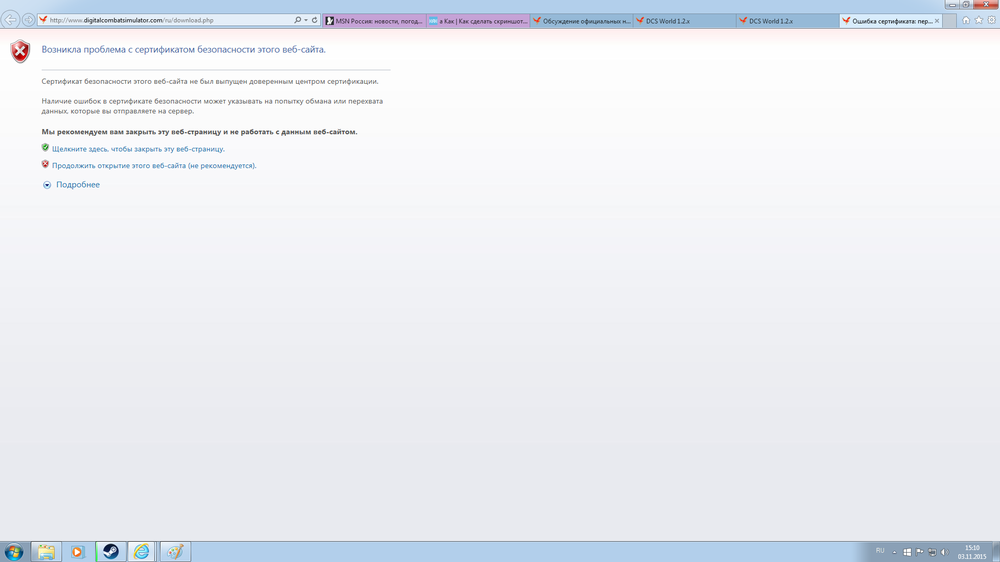Click the red shield certificate error icon
The height and width of the screenshot is (562, 1000).
click(20, 51)
